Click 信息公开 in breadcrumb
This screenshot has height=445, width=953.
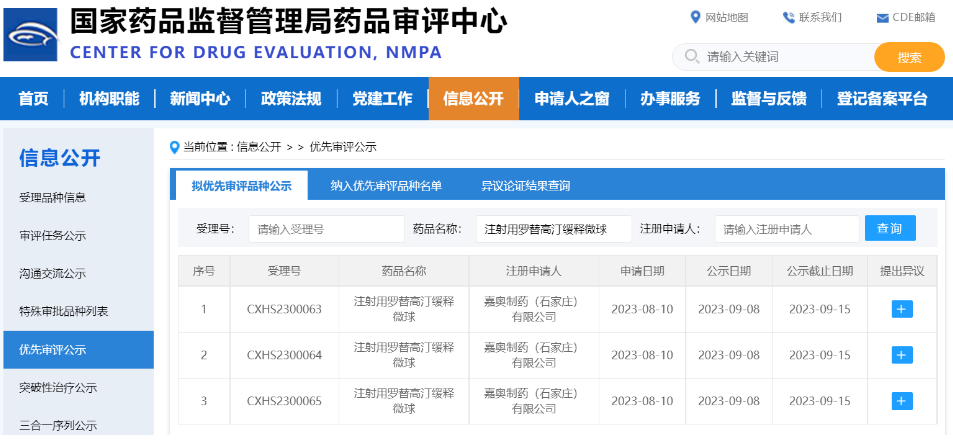tap(259, 147)
